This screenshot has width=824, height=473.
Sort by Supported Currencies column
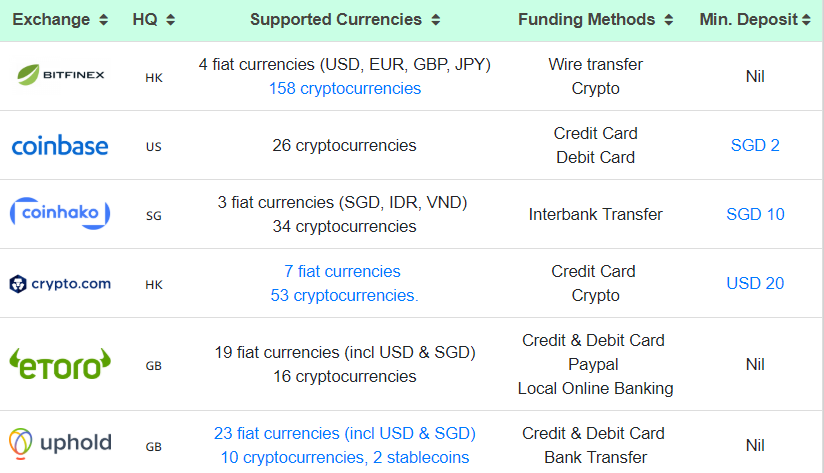[x=344, y=20]
